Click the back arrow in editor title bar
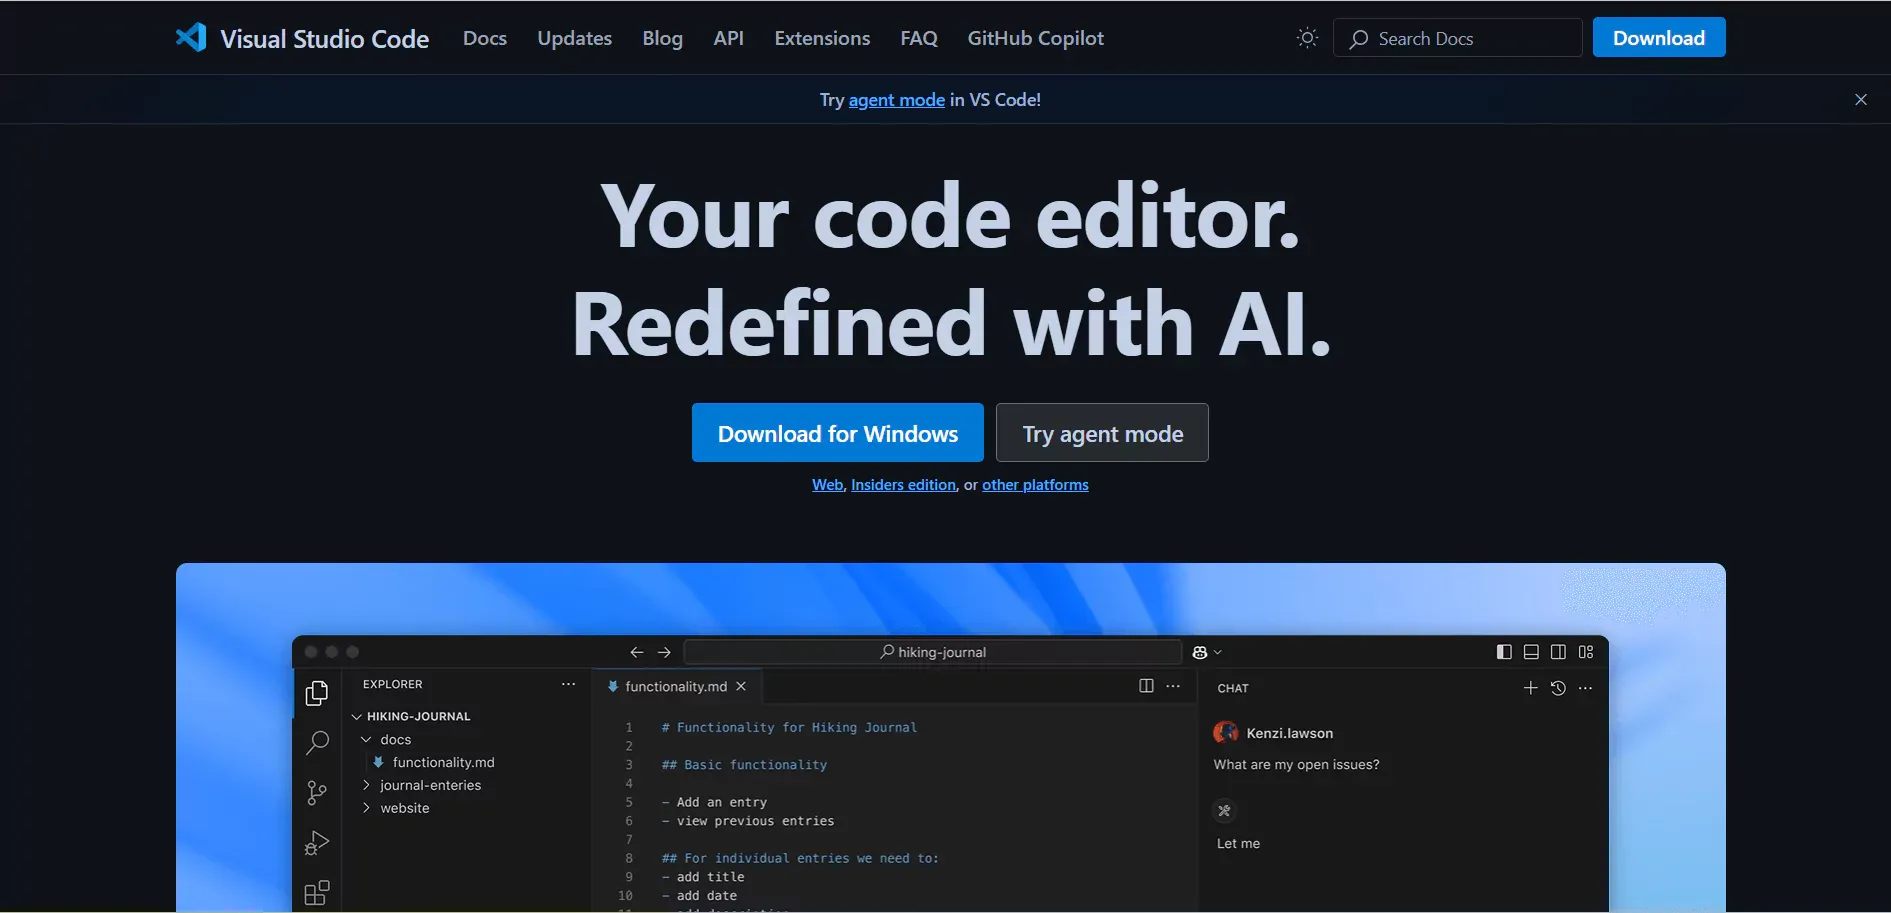Screen dimensions: 1891x913 (x=637, y=652)
